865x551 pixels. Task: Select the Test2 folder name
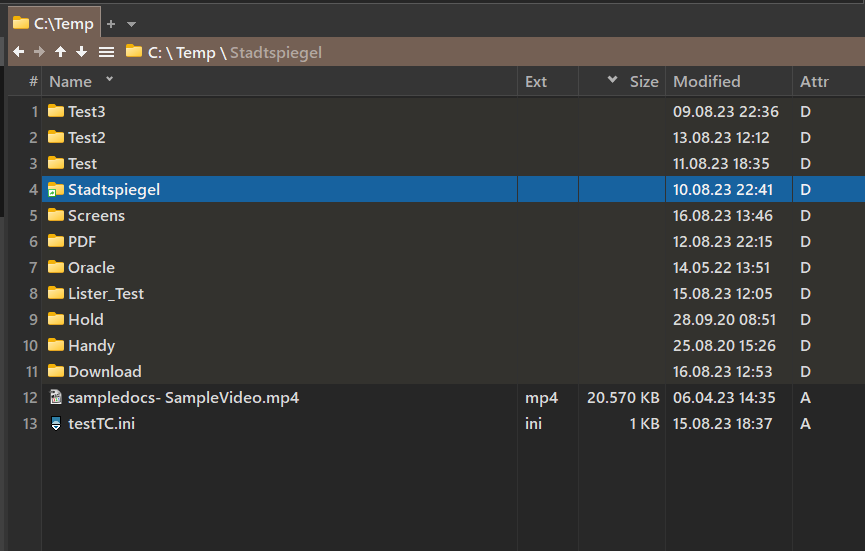pyautogui.click(x=87, y=137)
